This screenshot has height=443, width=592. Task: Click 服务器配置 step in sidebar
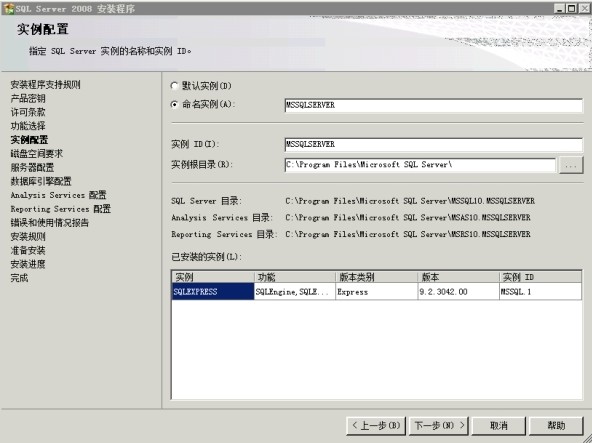[32, 167]
